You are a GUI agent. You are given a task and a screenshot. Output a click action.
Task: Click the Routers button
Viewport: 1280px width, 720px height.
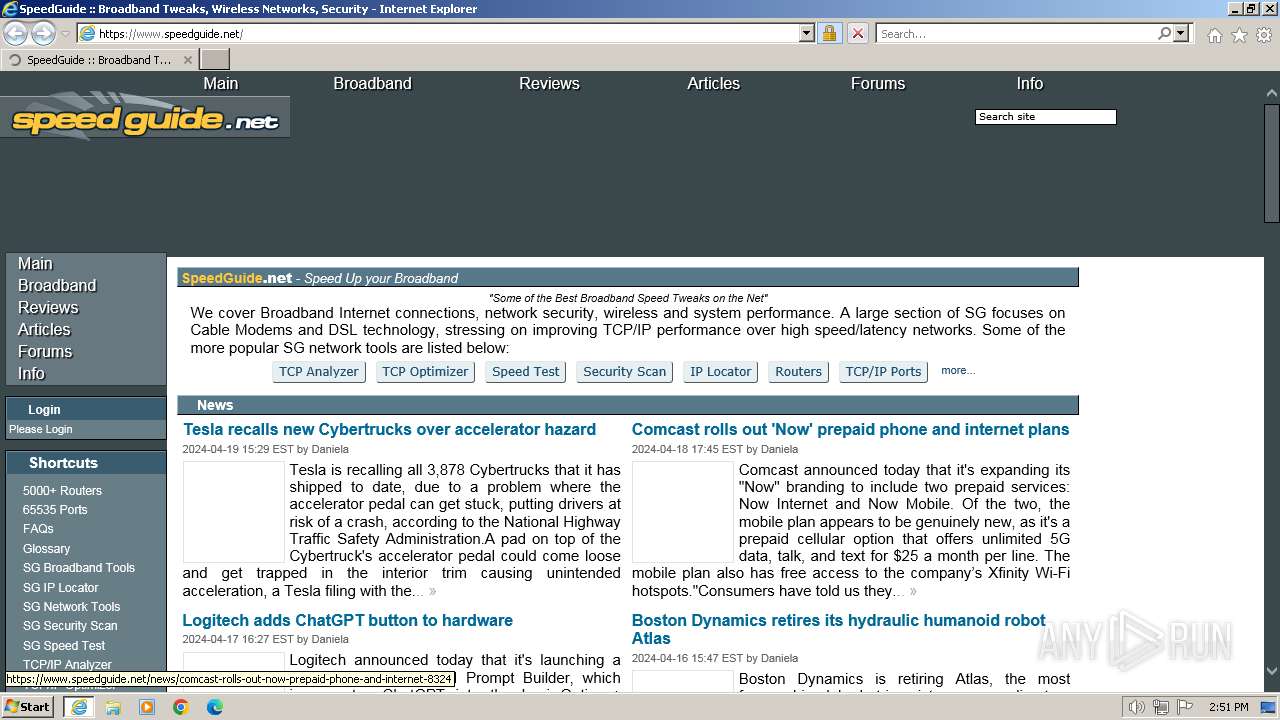[x=798, y=372]
